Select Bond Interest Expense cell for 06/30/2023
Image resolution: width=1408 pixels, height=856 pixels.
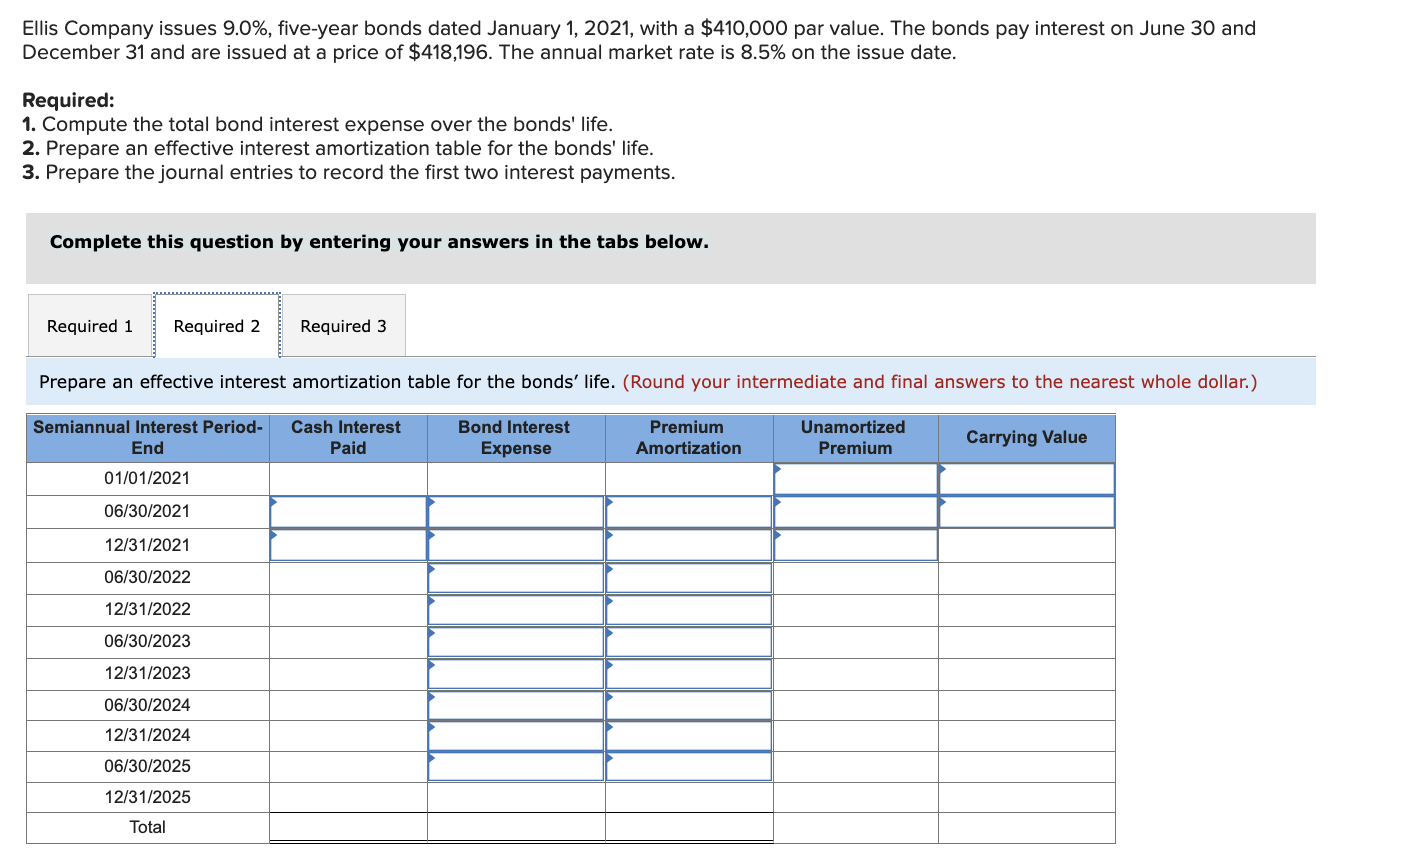click(x=516, y=642)
